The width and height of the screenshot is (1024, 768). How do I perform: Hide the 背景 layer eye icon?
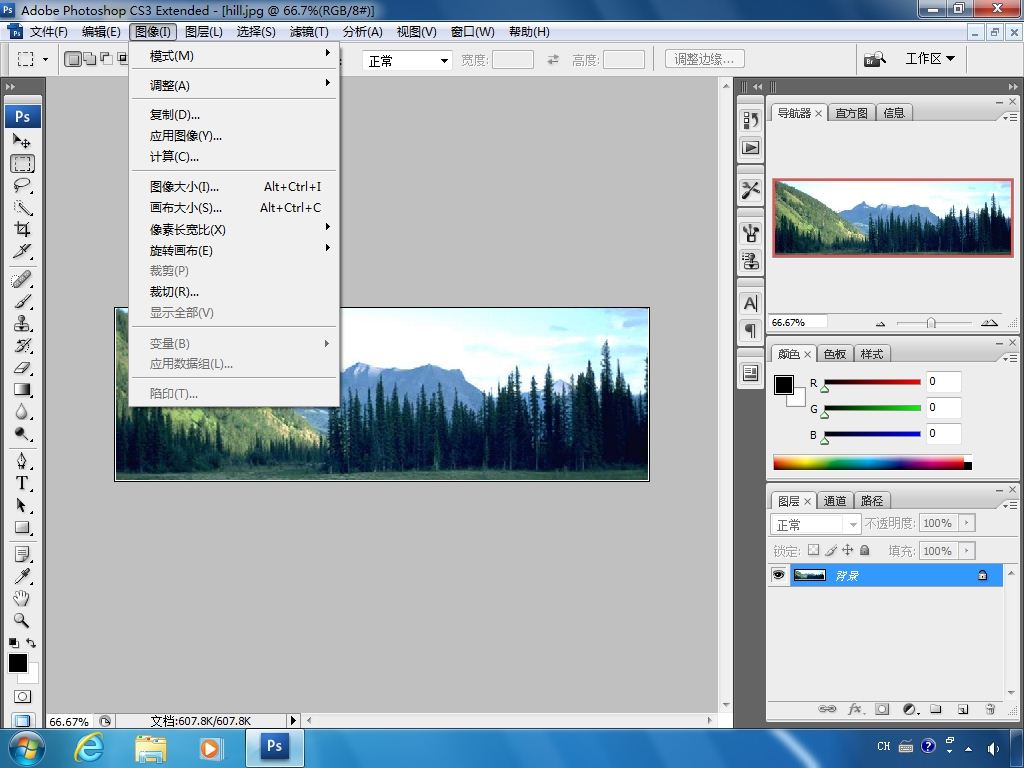point(778,575)
